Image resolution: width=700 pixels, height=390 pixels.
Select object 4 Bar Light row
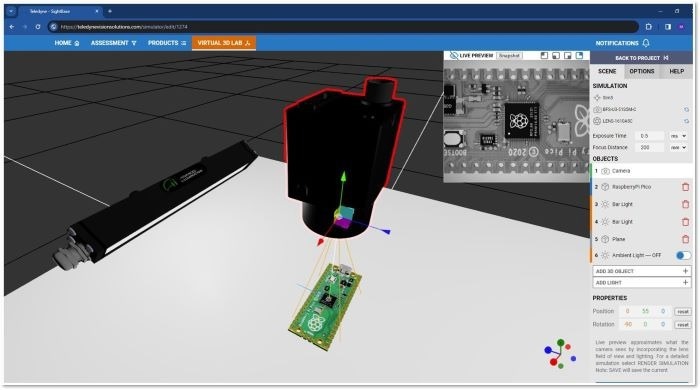coord(642,222)
